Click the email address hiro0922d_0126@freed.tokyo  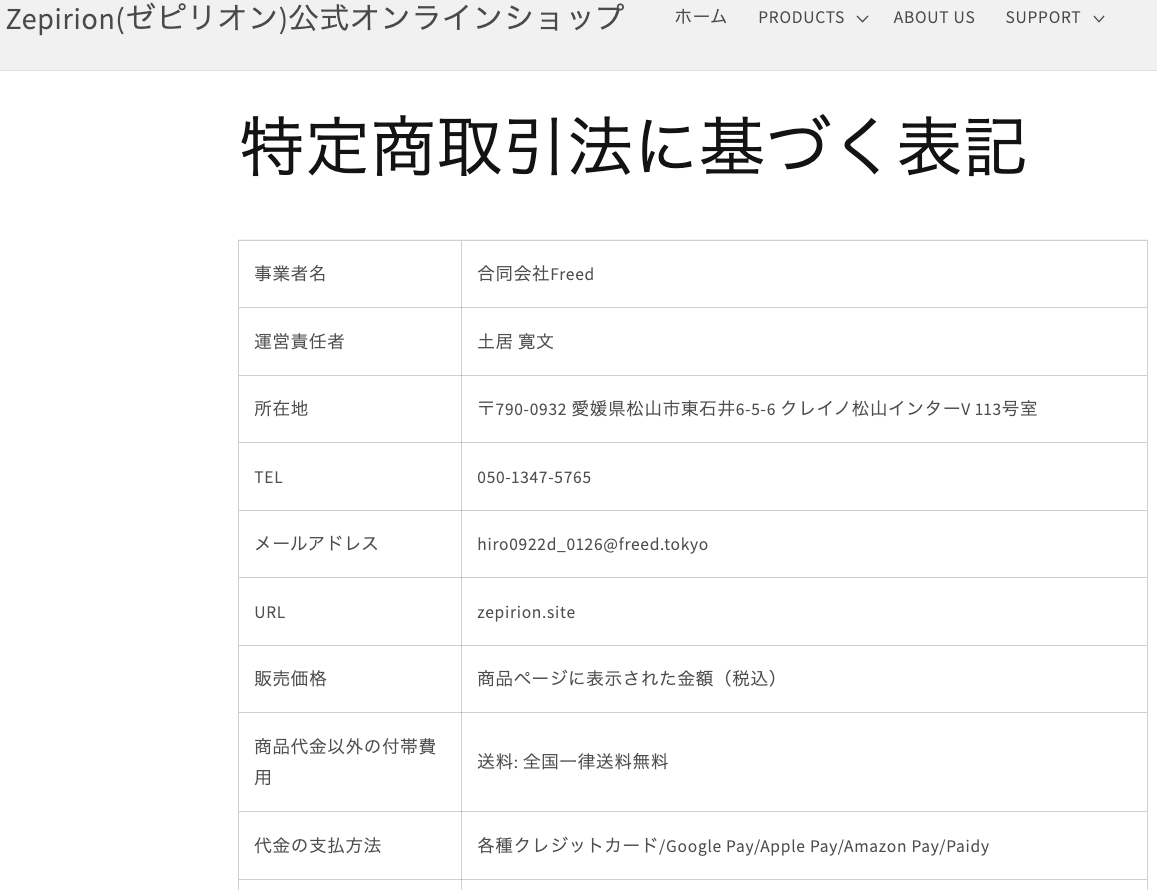[x=592, y=544]
